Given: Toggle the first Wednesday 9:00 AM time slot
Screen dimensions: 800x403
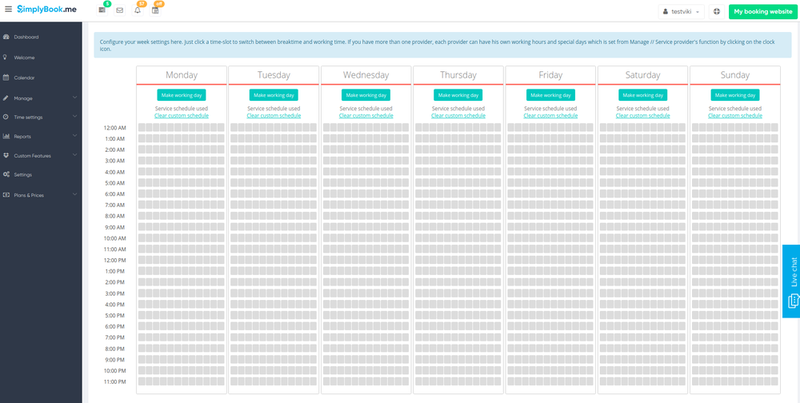Looking at the screenshot, I should [x=327, y=227].
